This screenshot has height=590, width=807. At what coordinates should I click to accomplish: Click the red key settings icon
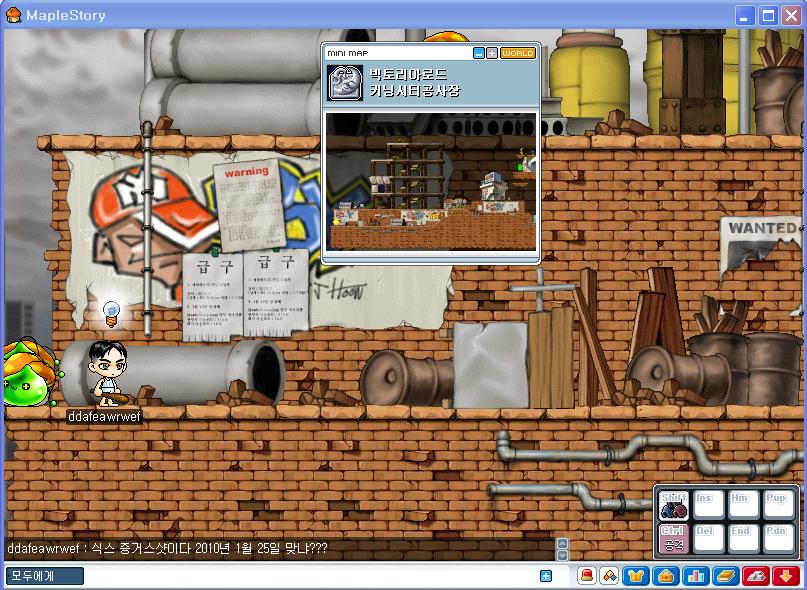pos(756,576)
